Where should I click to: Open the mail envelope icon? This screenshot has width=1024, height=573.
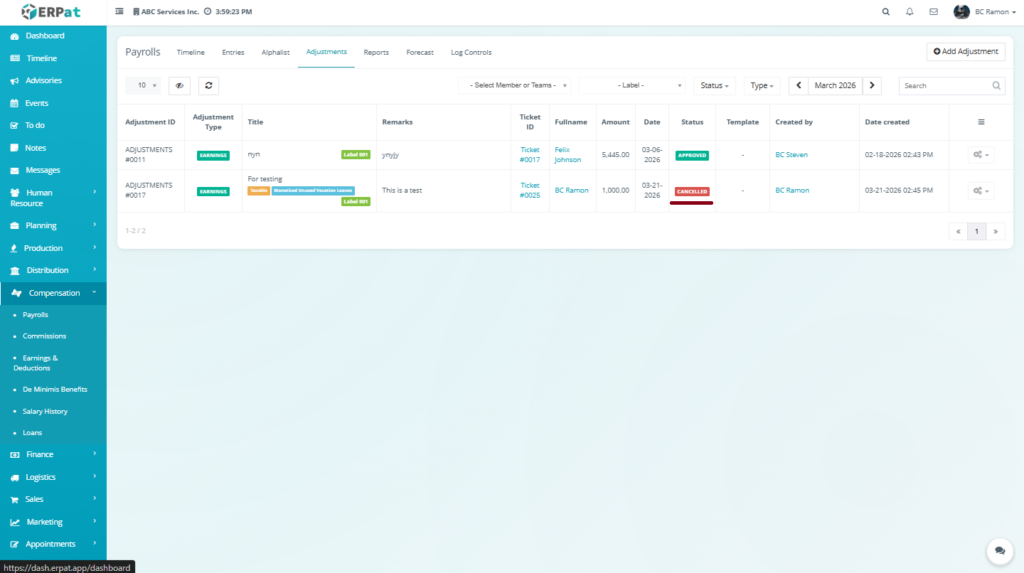pyautogui.click(x=933, y=12)
